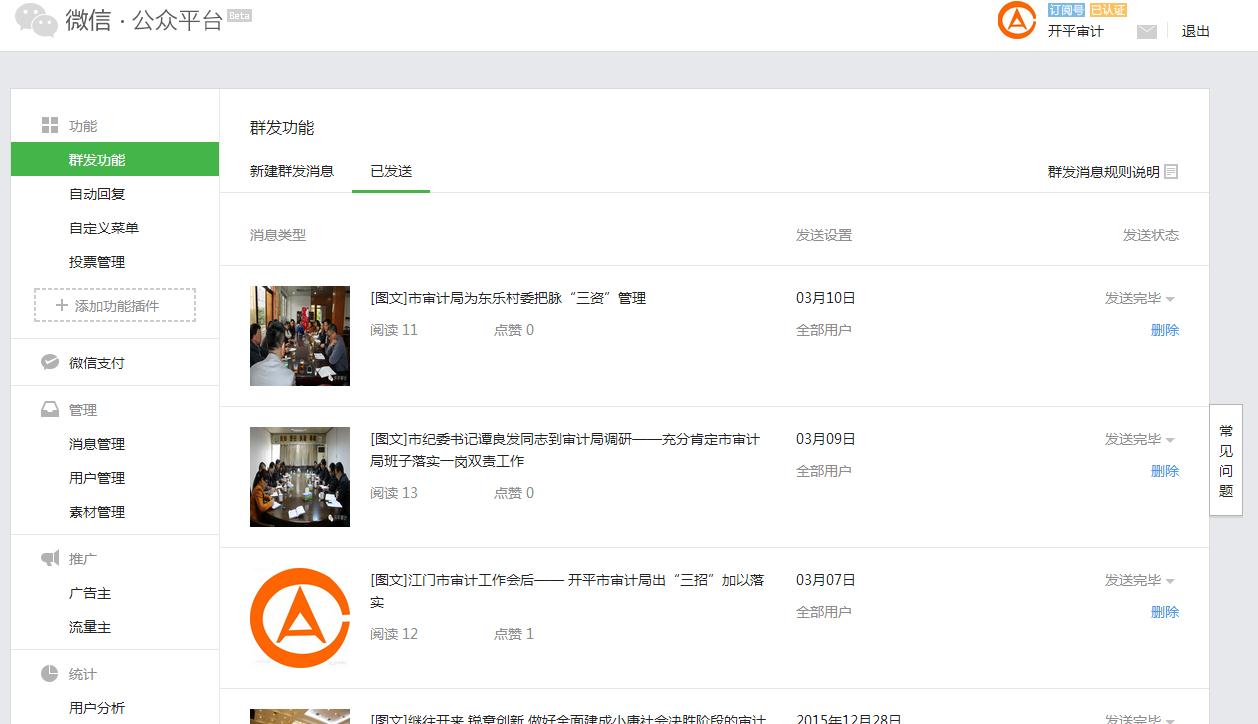The height and width of the screenshot is (724, 1258).
Task: Click 退出 to log out
Action: coord(1196,31)
